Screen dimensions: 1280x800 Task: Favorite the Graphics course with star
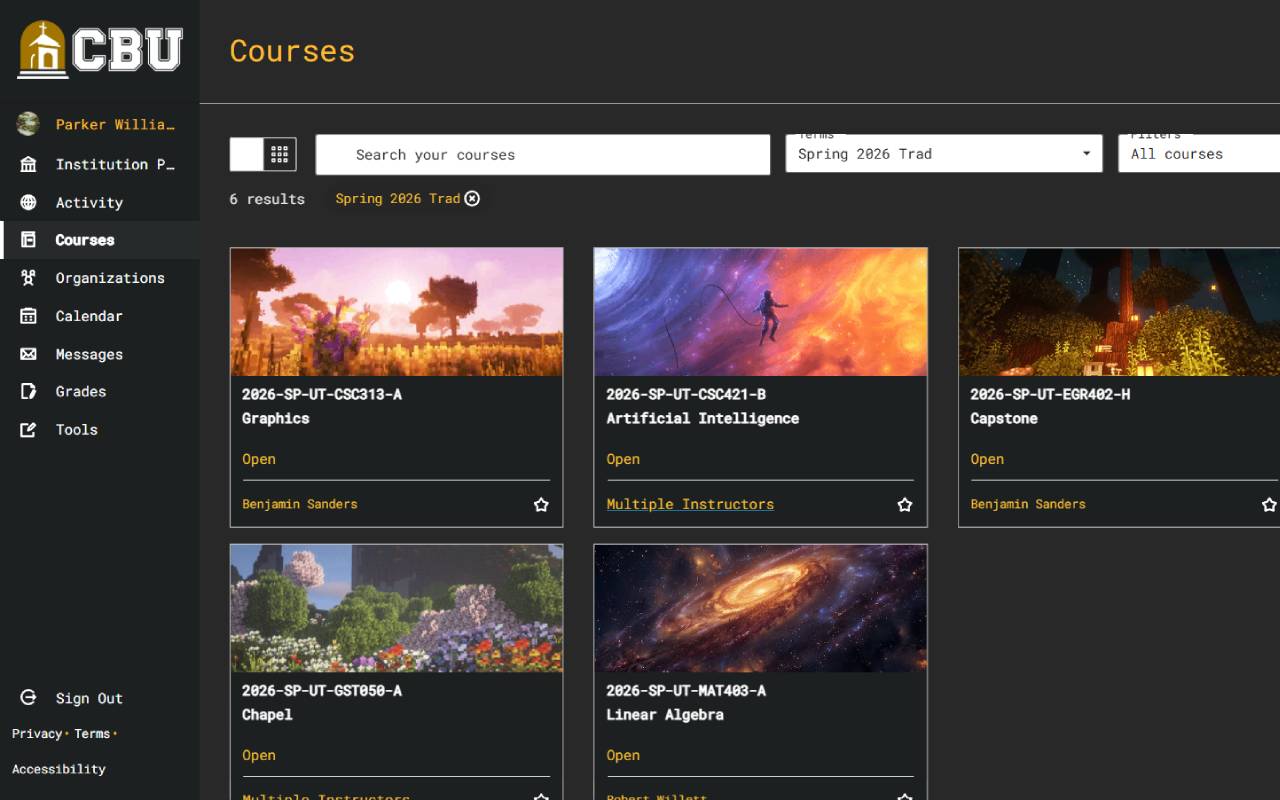(541, 505)
